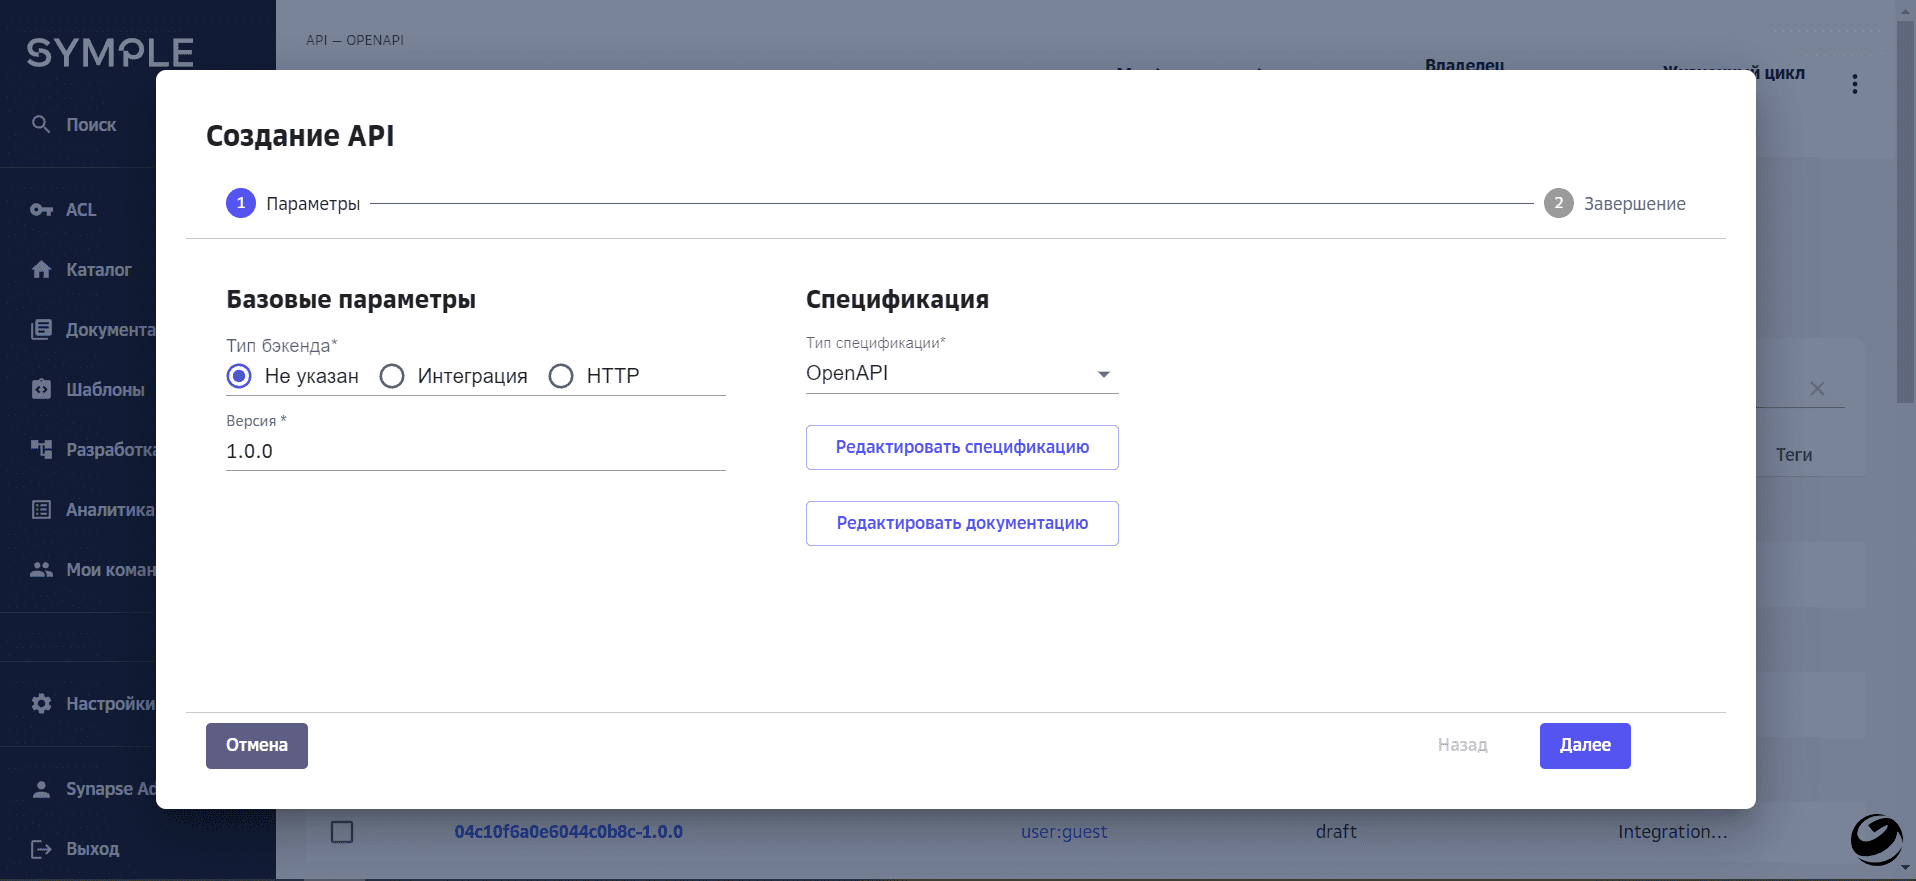Image resolution: width=1916 pixels, height=881 pixels.
Task: Open the 'Каталог' sidebar menu item
Action: tap(99, 270)
